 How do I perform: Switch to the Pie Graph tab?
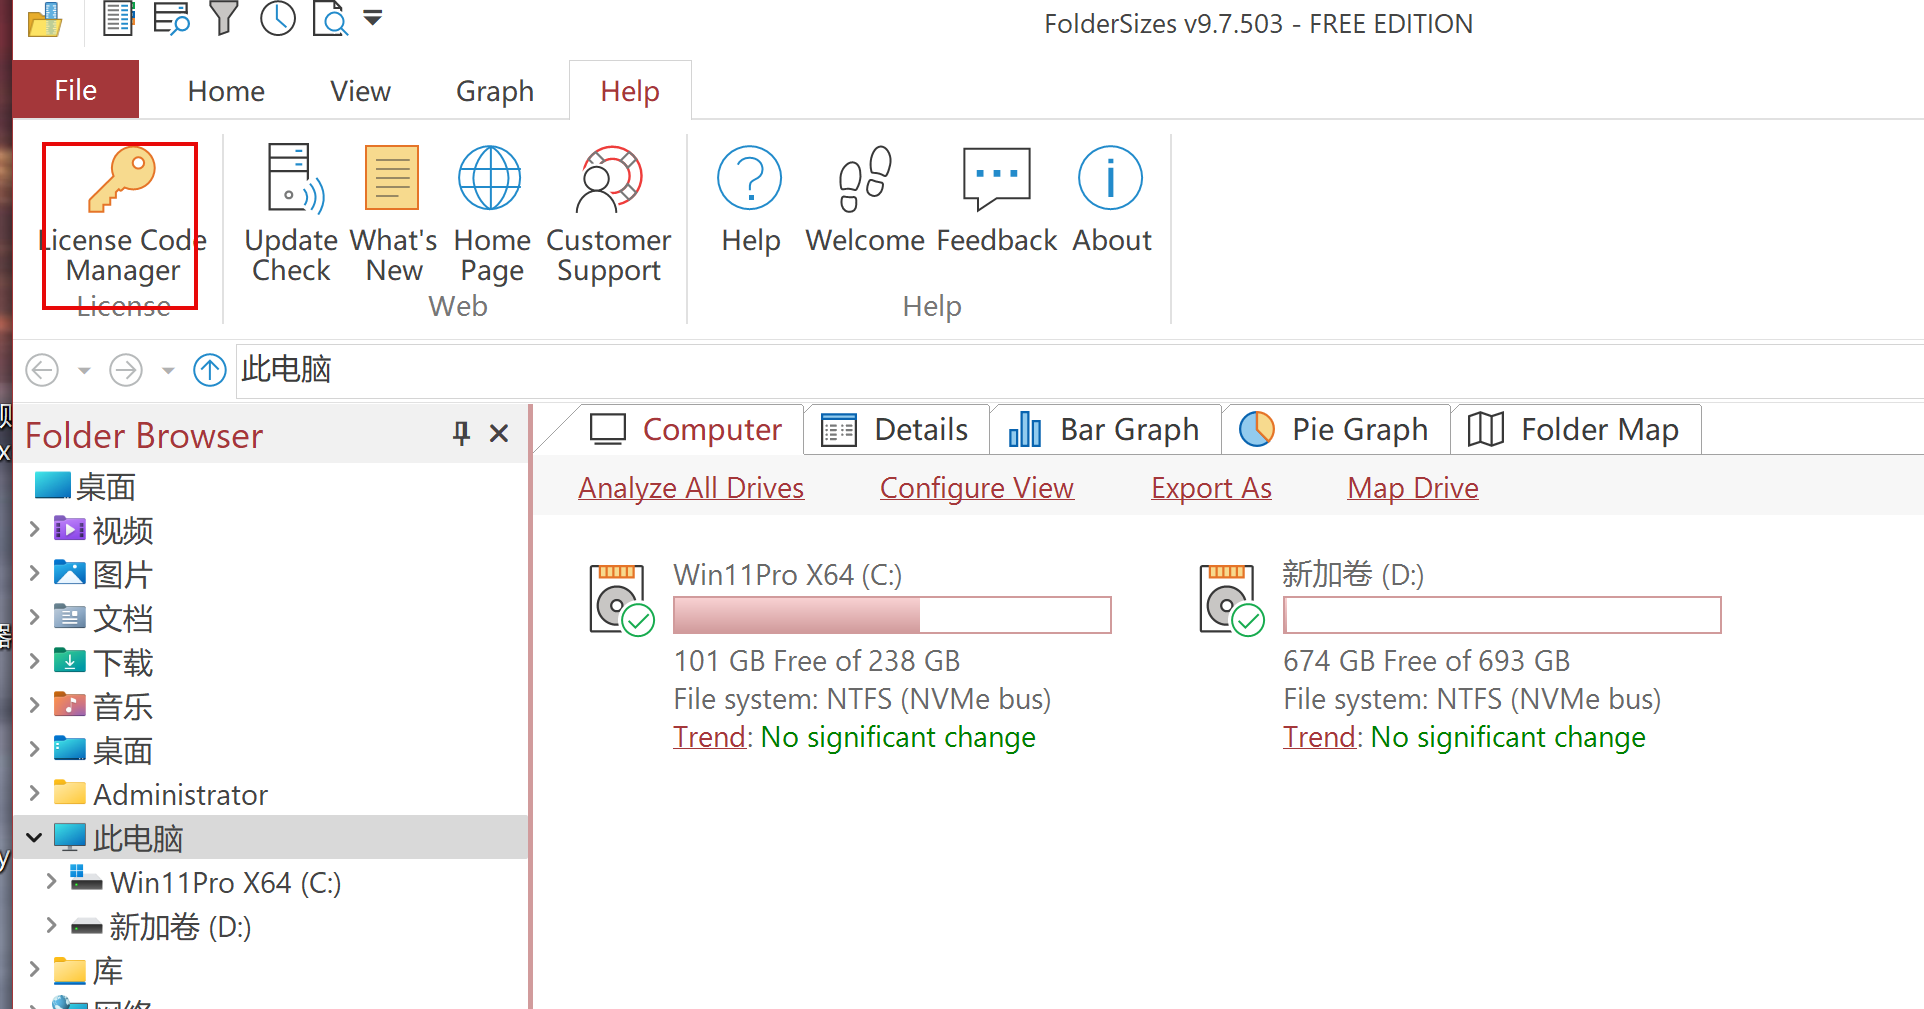pos(1336,430)
